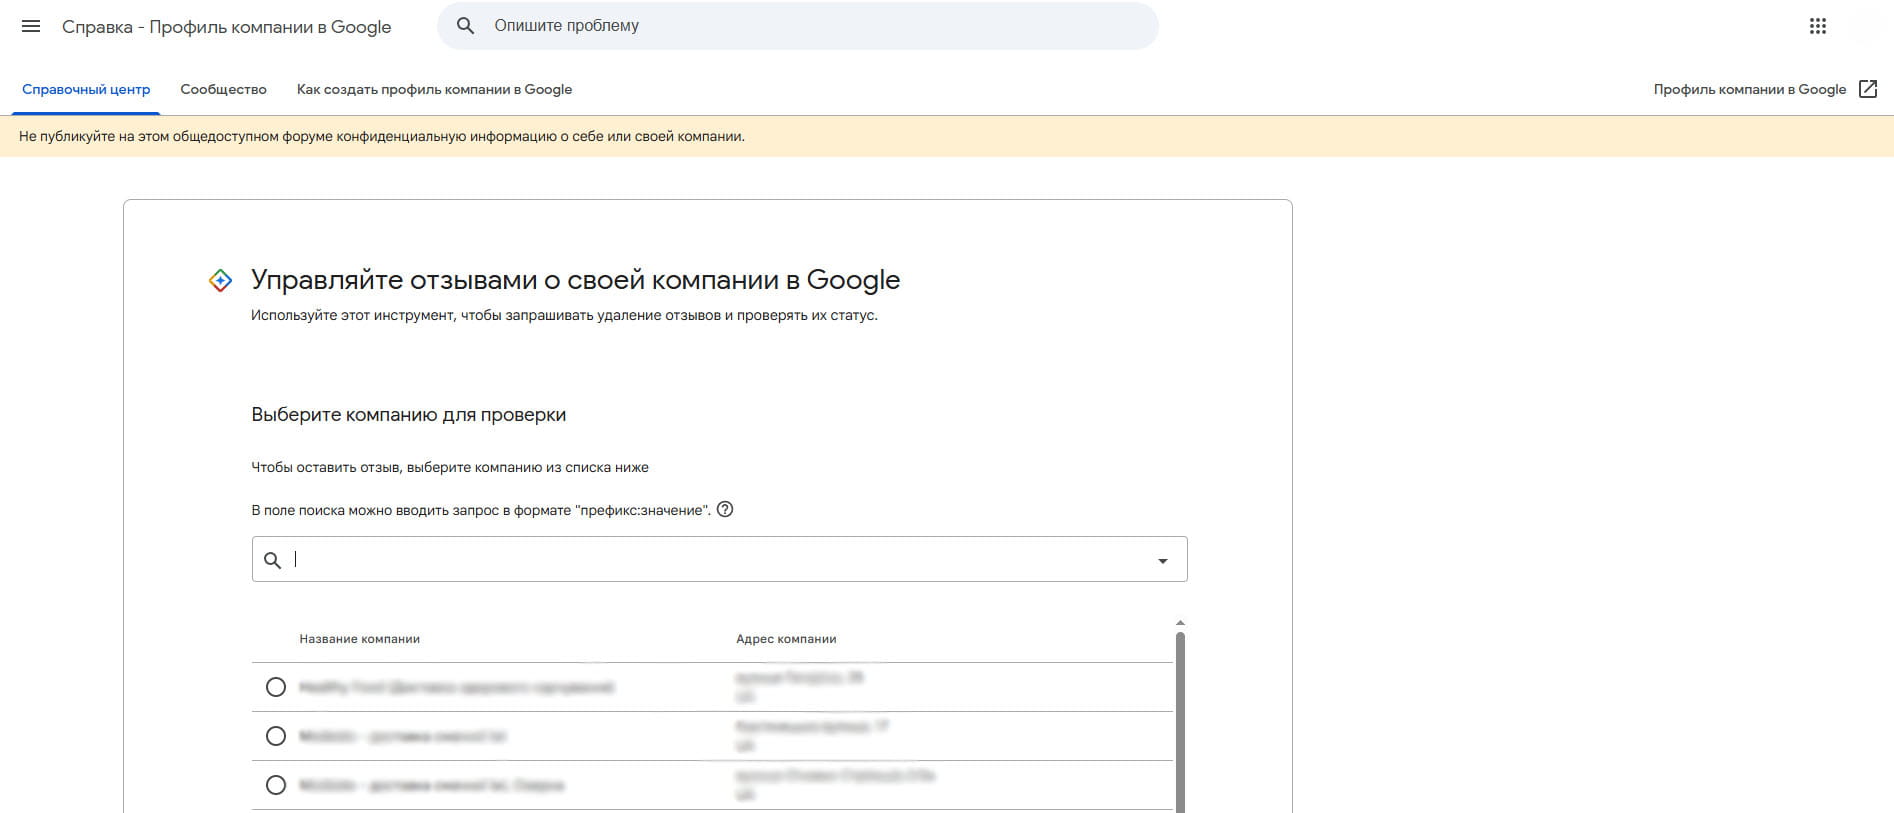
Task: Click the help question mark icon
Action: (726, 509)
